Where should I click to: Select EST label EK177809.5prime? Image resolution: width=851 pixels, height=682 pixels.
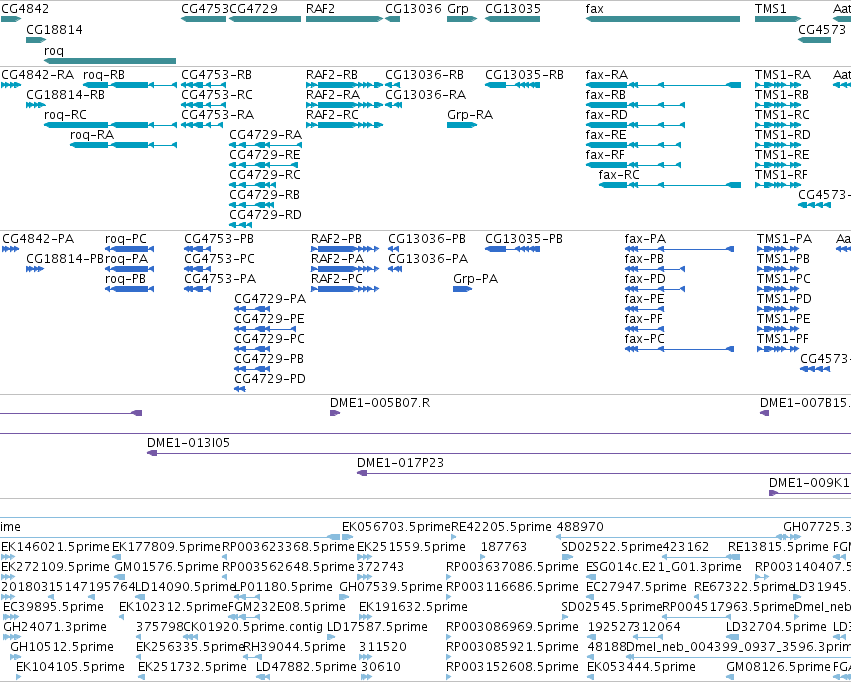[167, 547]
